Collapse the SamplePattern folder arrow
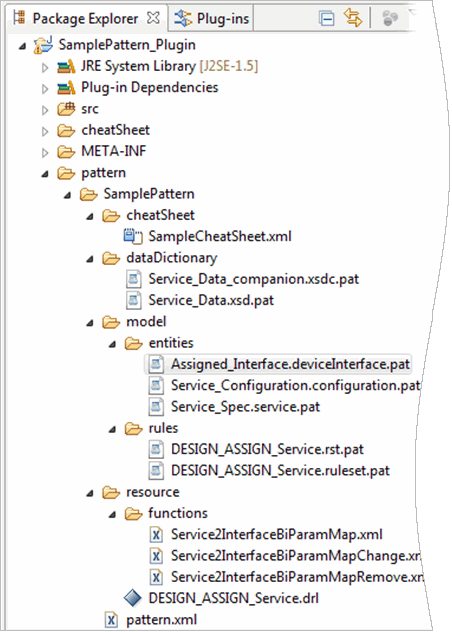 [x=68, y=196]
